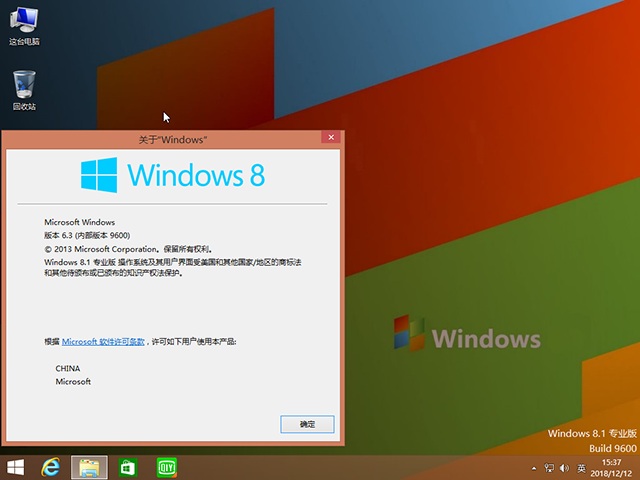Launch the iQIYI app from taskbar
The width and height of the screenshot is (640, 480).
(x=166, y=467)
